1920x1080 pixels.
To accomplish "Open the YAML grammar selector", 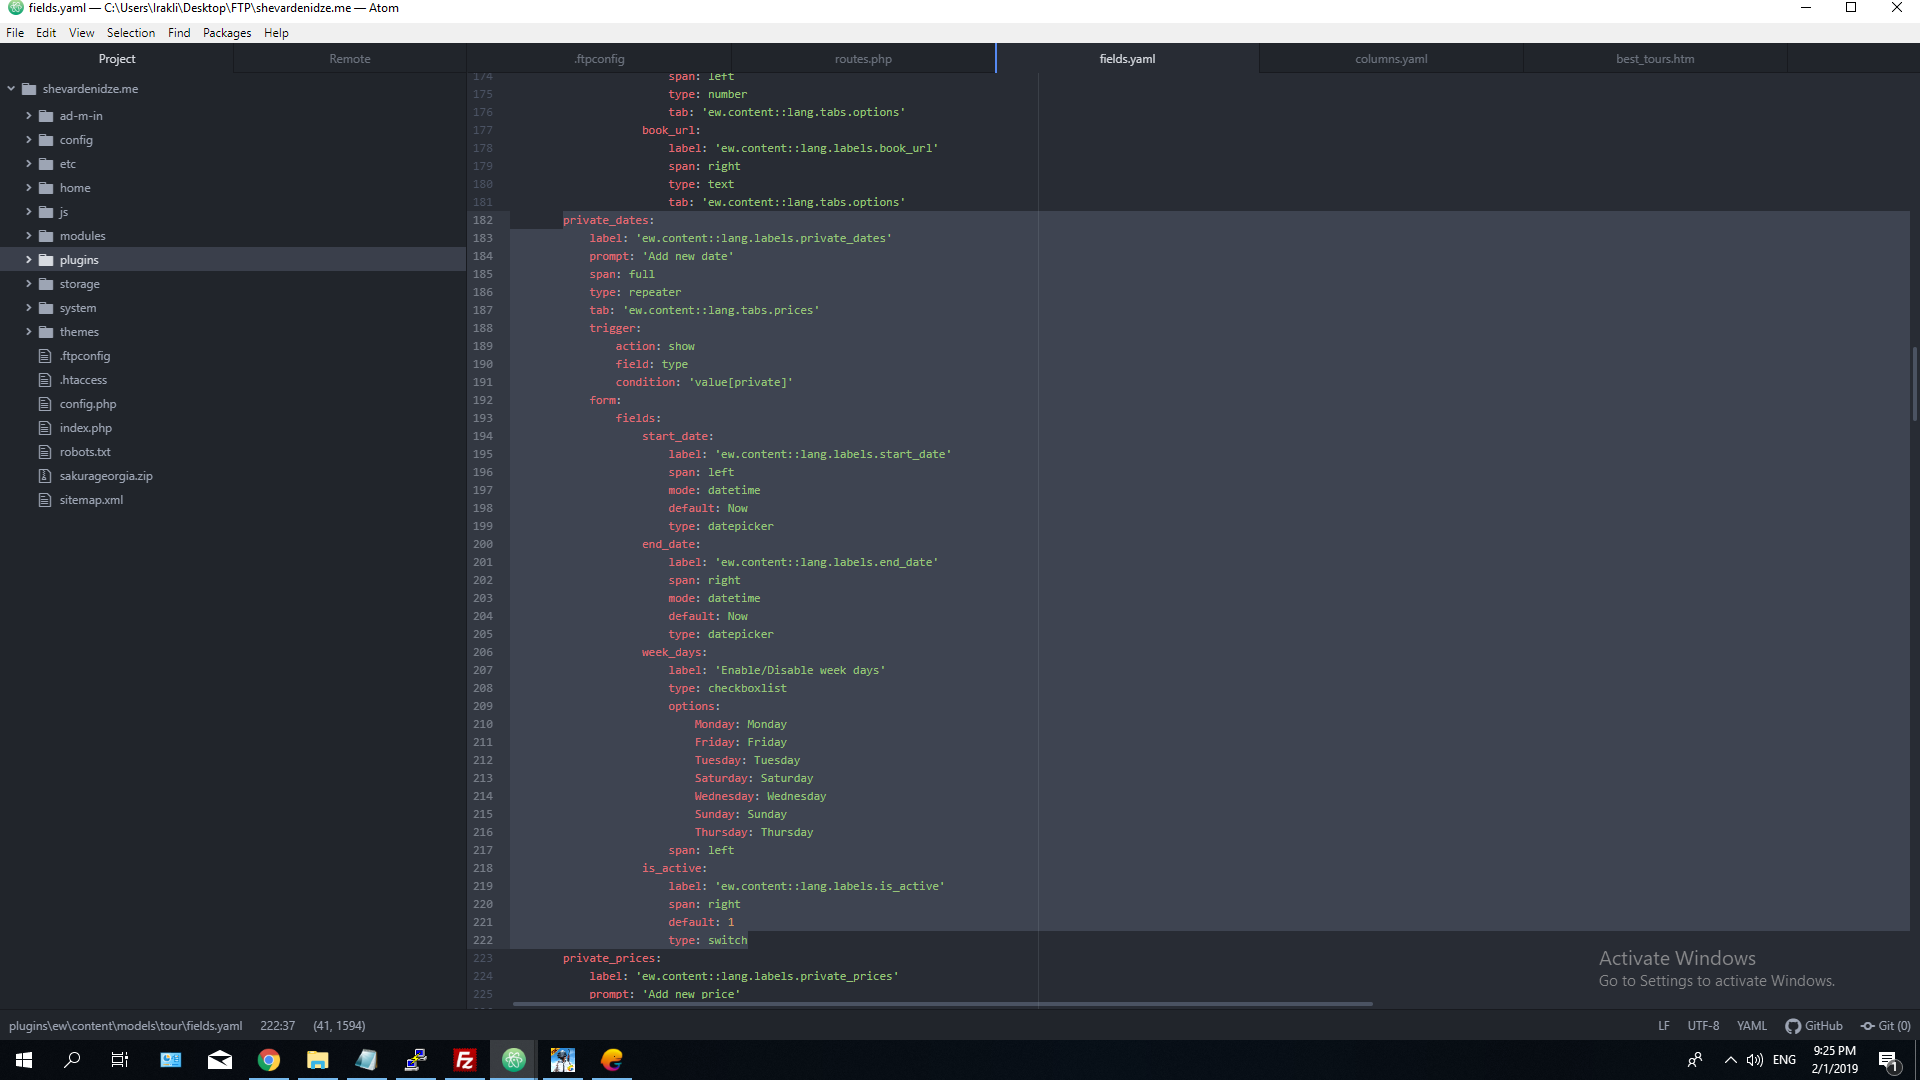I will pyautogui.click(x=1752, y=1025).
